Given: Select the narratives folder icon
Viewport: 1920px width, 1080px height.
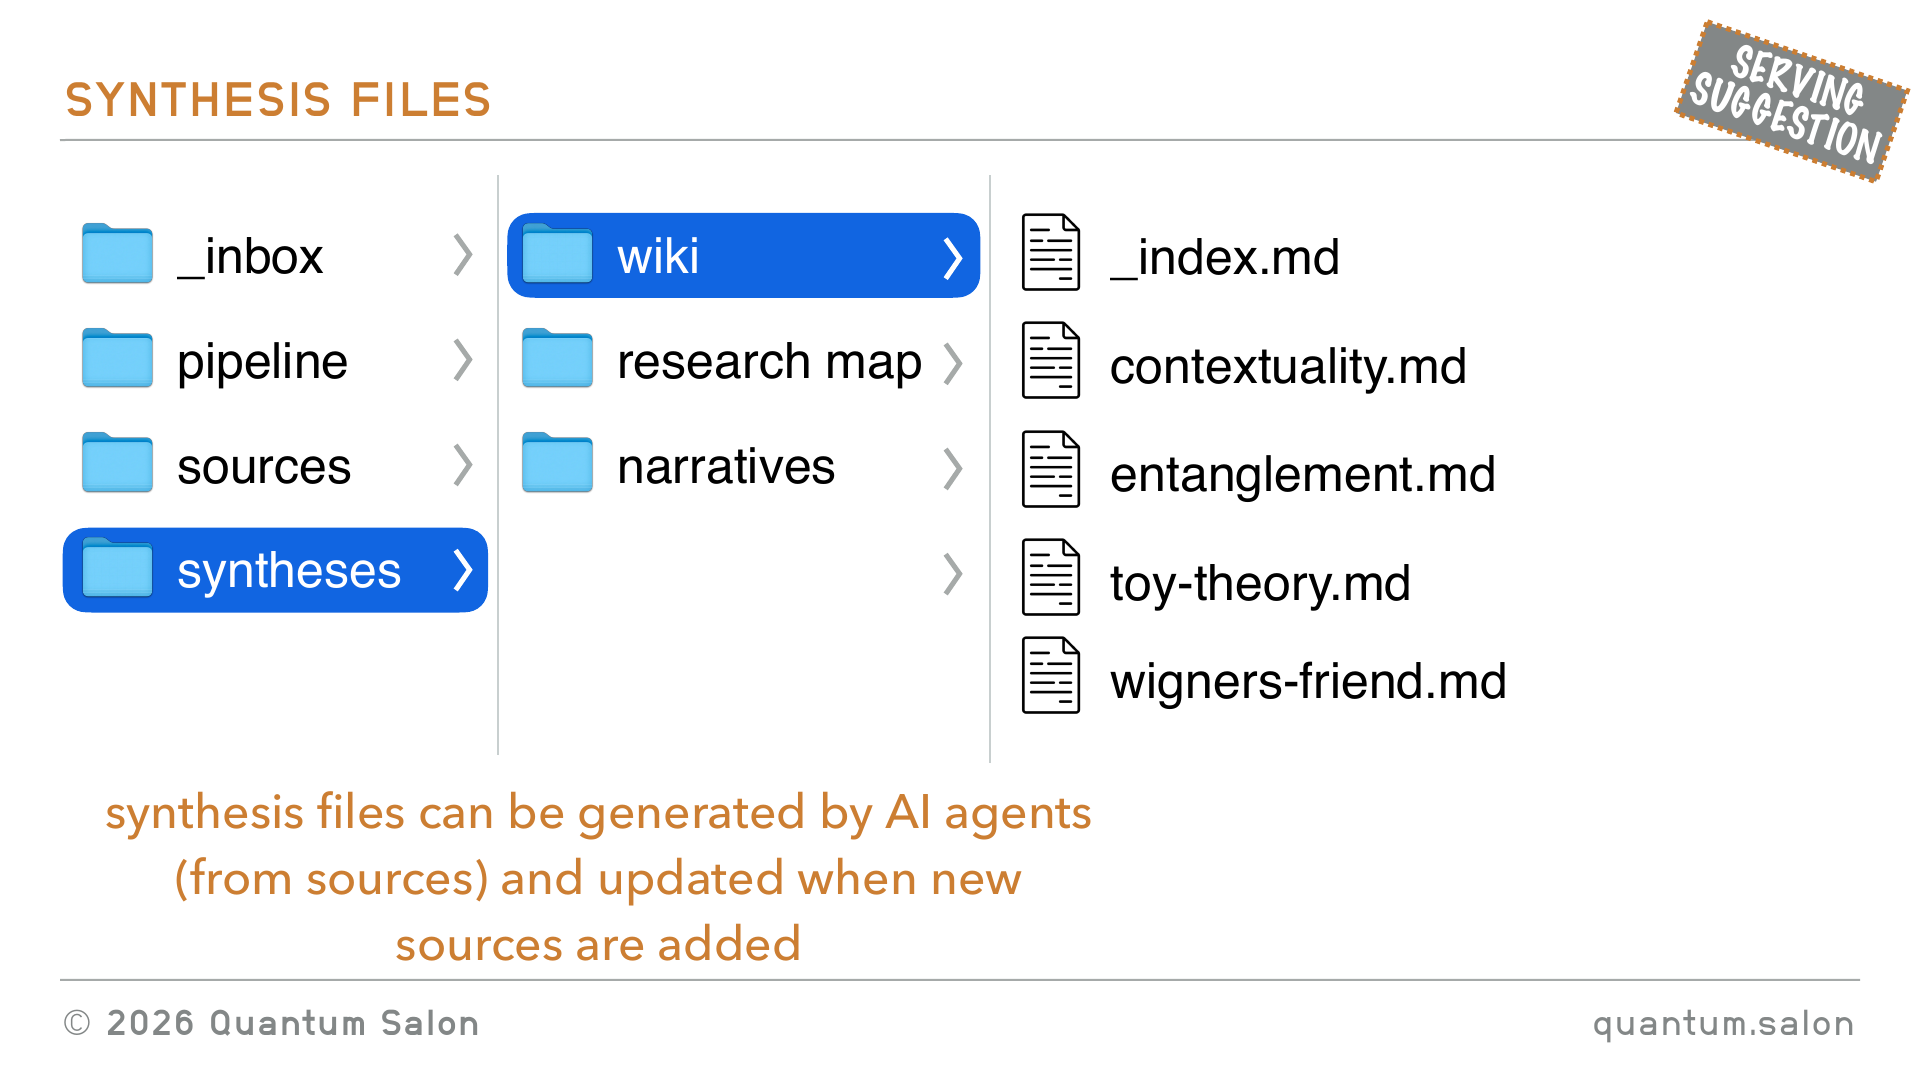Looking at the screenshot, I should click(x=557, y=463).
